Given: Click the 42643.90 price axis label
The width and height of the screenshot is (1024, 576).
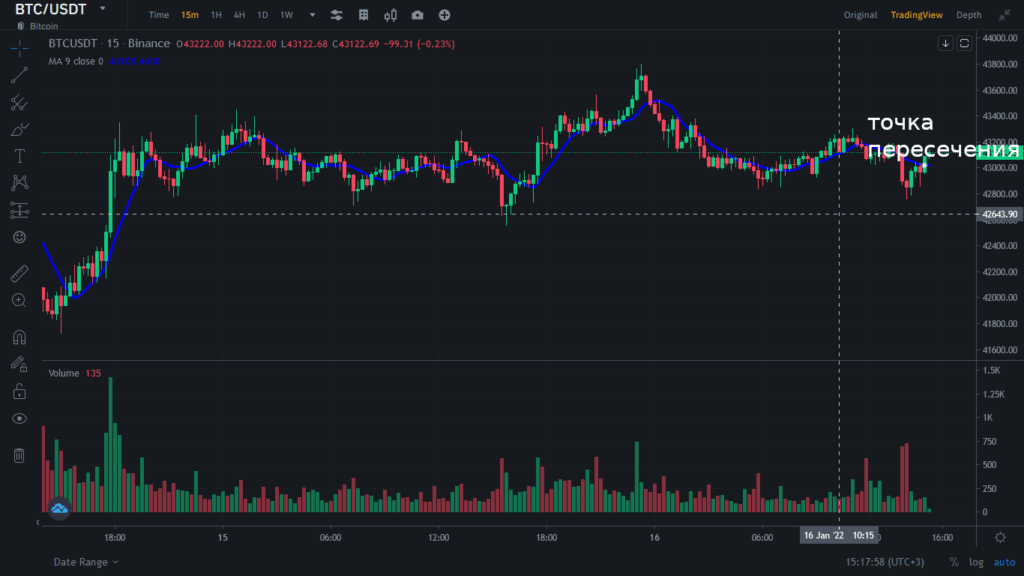Looking at the screenshot, I should 999,214.
